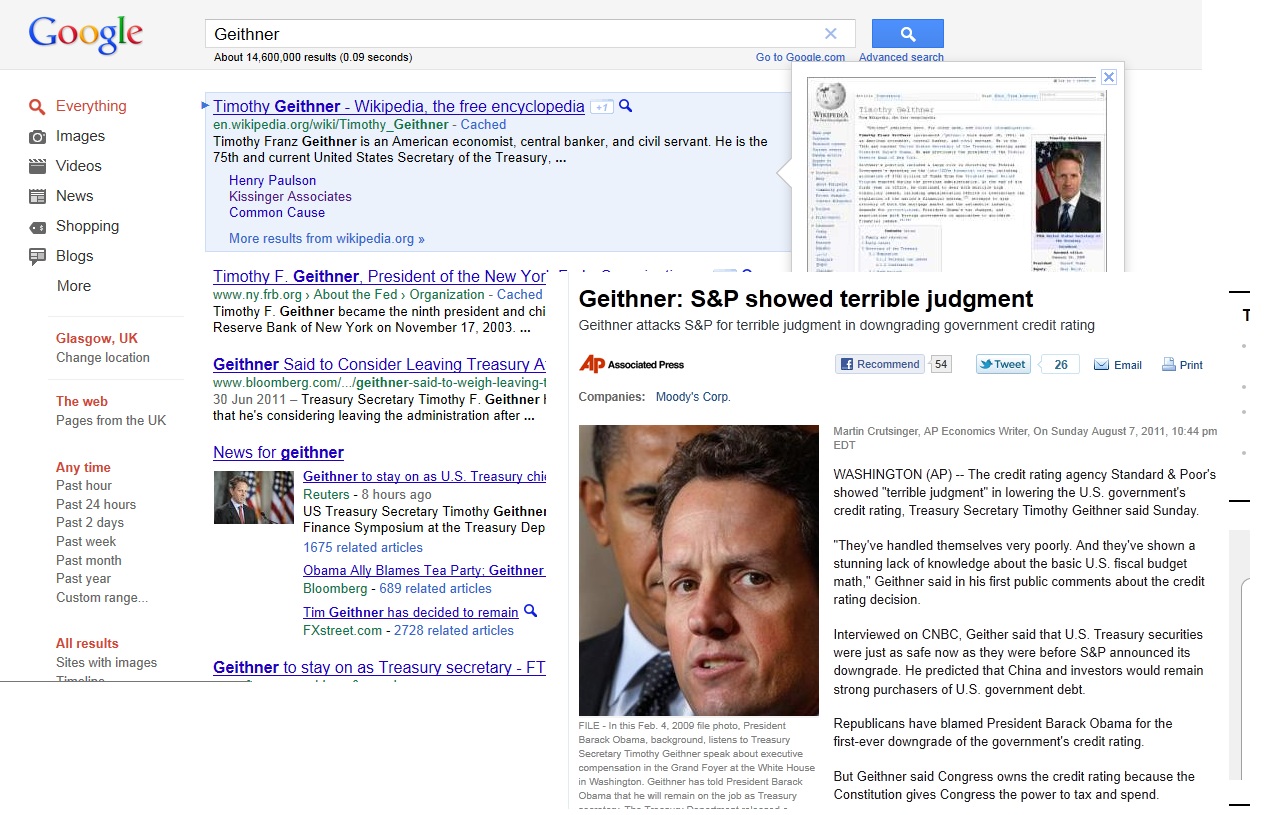Open Cached link of ny.frb.org result

[520, 295]
